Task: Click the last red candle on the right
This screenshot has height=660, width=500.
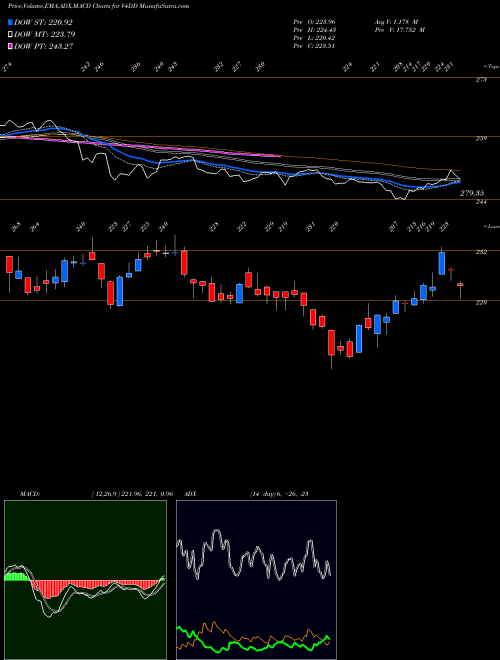Action: click(460, 285)
